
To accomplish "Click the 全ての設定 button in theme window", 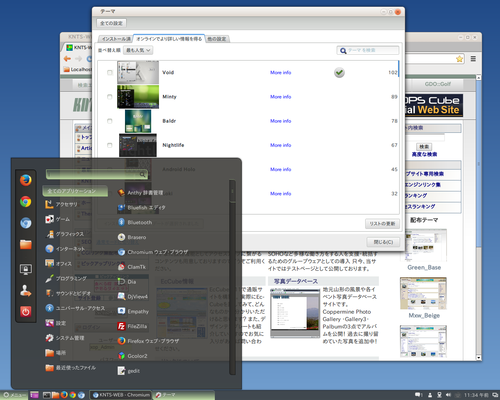I will tap(111, 23).
